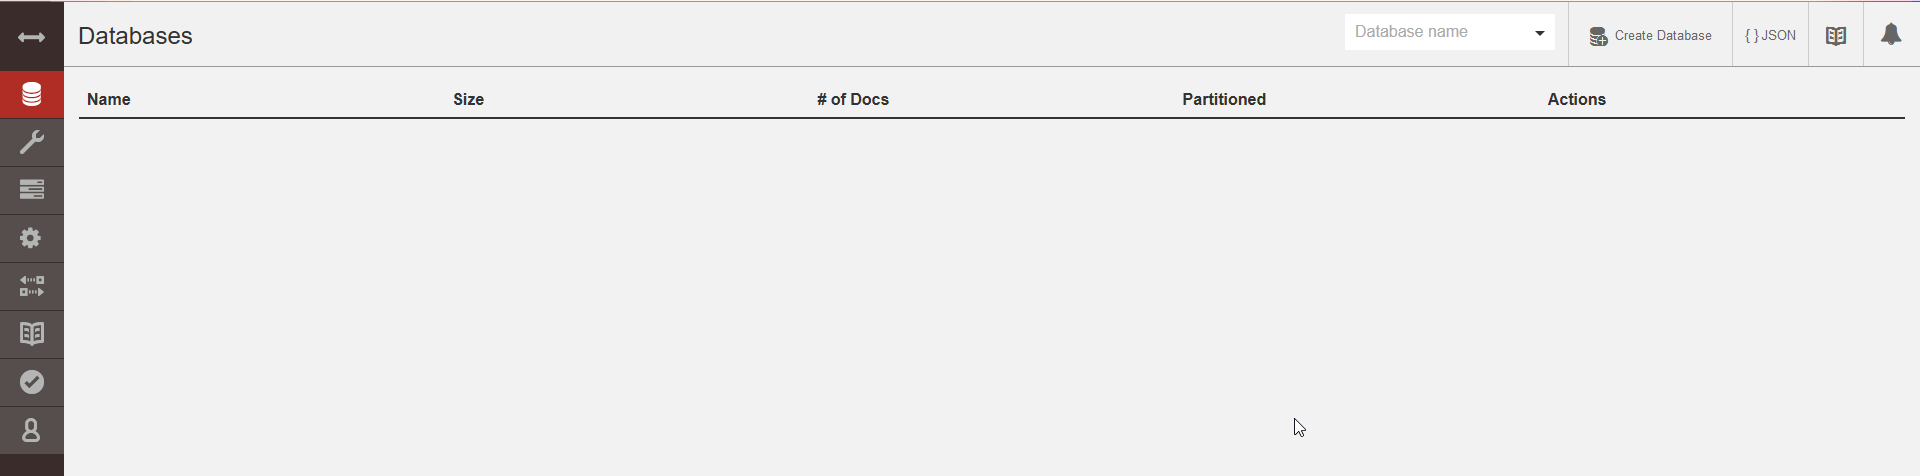Open the API documentation book icon in header
Viewport: 1920px width, 476px height.
1835,35
